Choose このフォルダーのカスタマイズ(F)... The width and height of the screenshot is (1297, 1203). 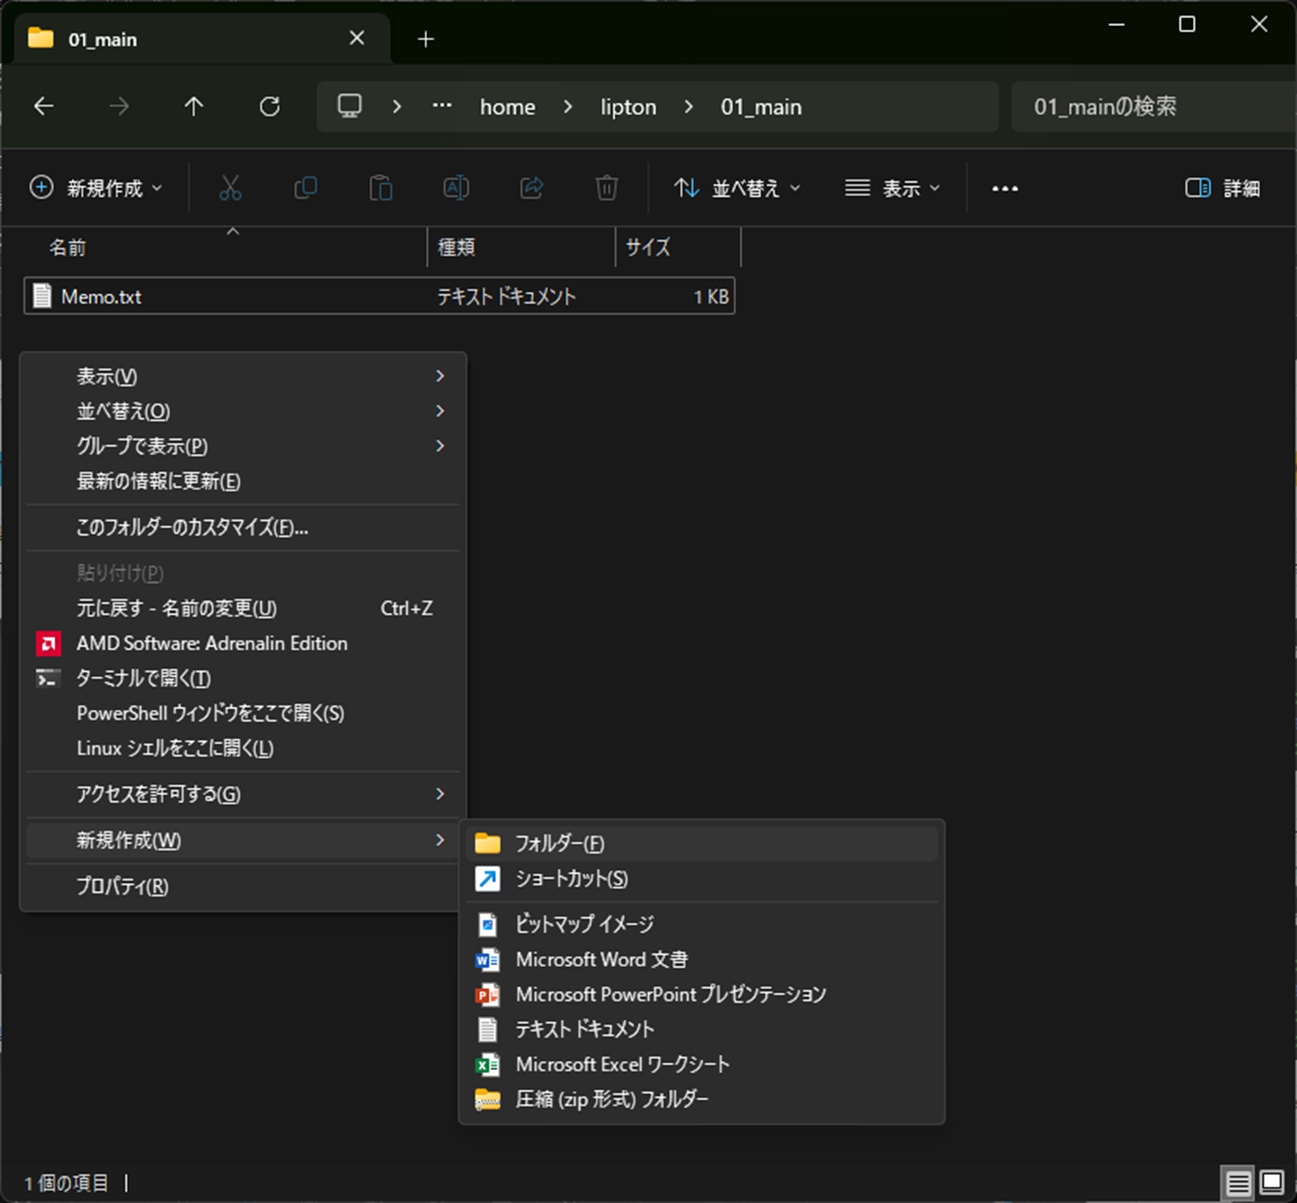[243, 527]
